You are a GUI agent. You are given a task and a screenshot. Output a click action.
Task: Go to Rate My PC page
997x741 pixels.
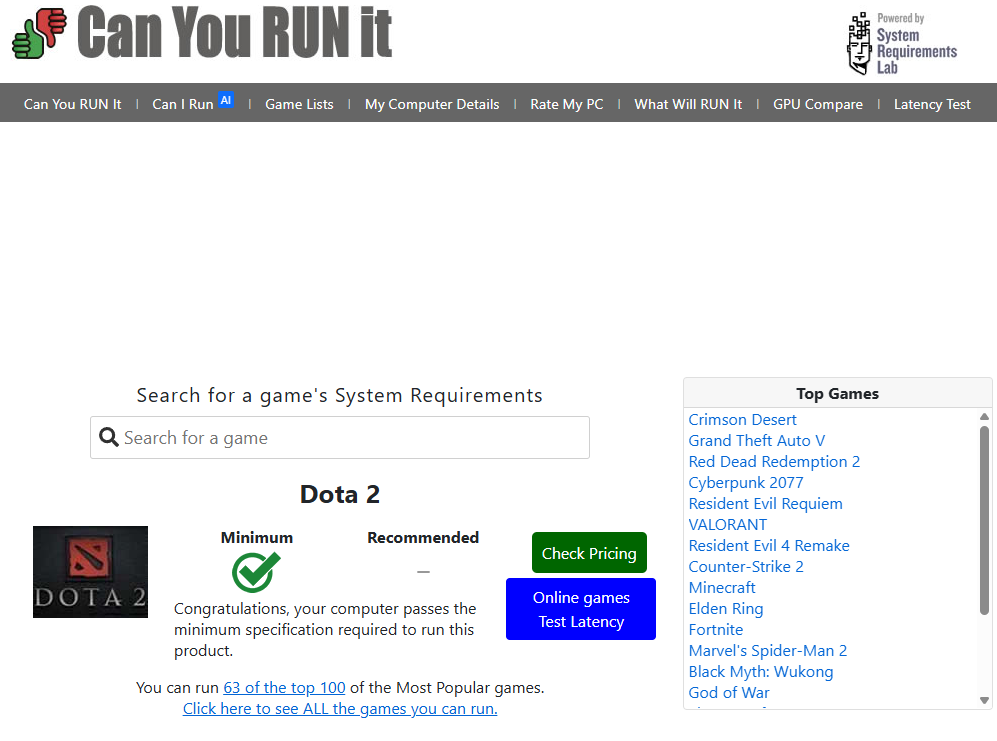[x=566, y=104]
